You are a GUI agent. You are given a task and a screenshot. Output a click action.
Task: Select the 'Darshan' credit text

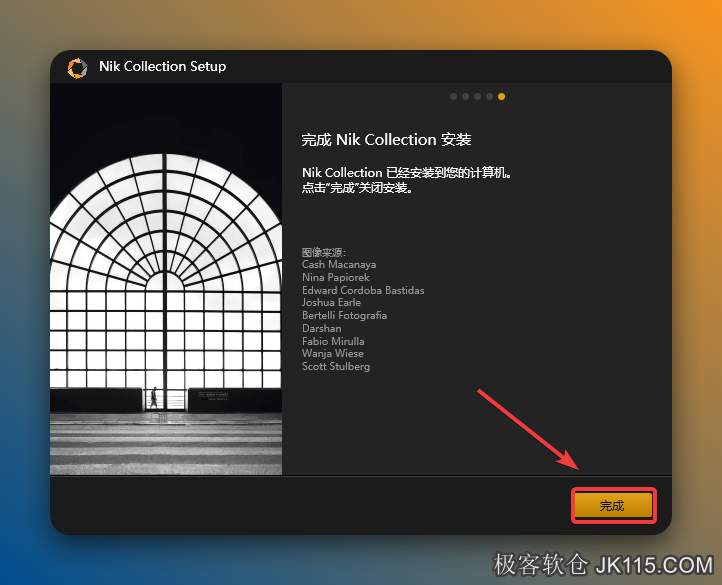pos(321,328)
